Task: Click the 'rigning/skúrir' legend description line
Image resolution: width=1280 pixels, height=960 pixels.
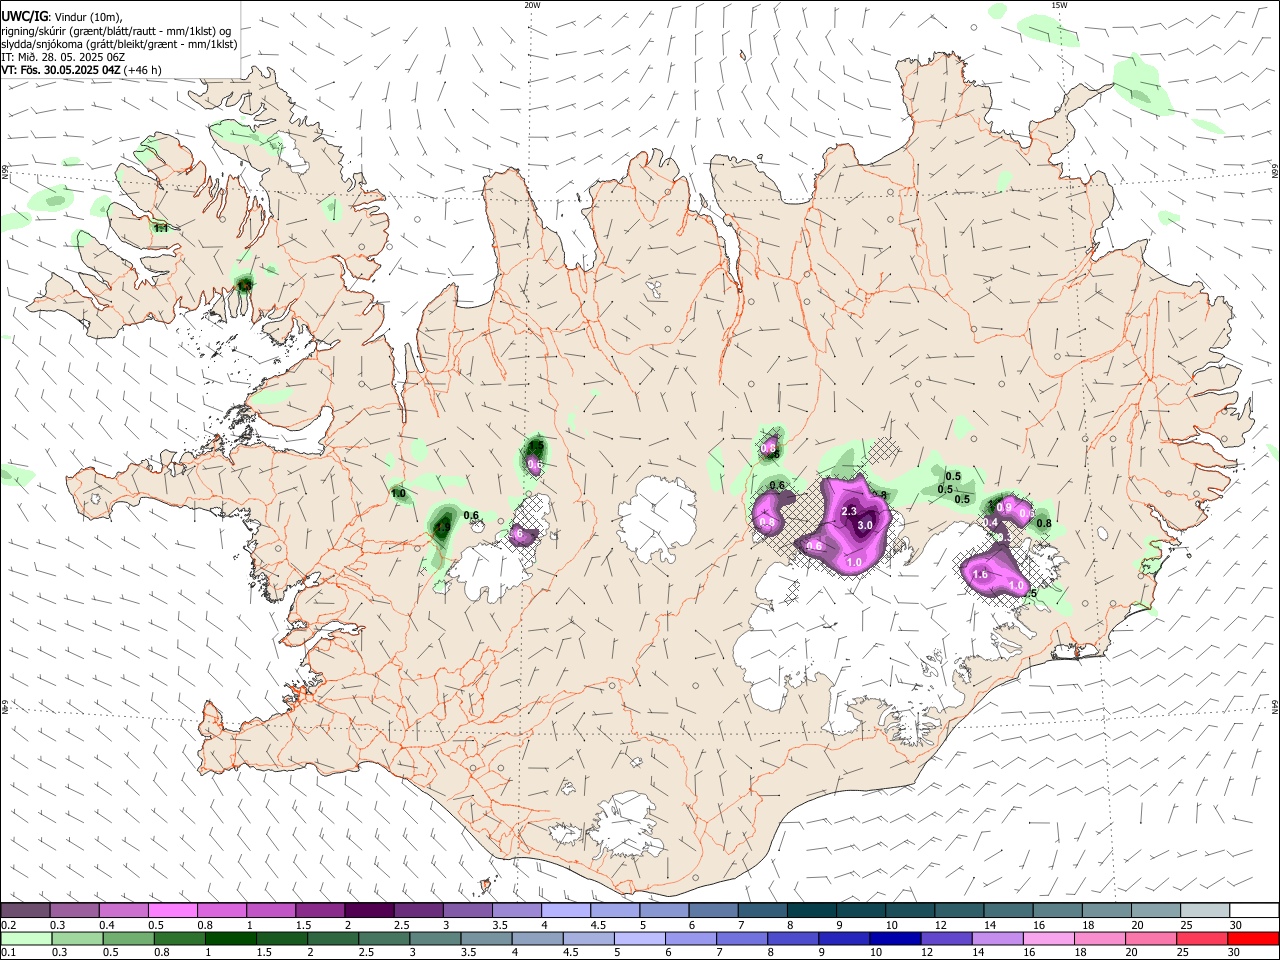Action: [x=116, y=31]
